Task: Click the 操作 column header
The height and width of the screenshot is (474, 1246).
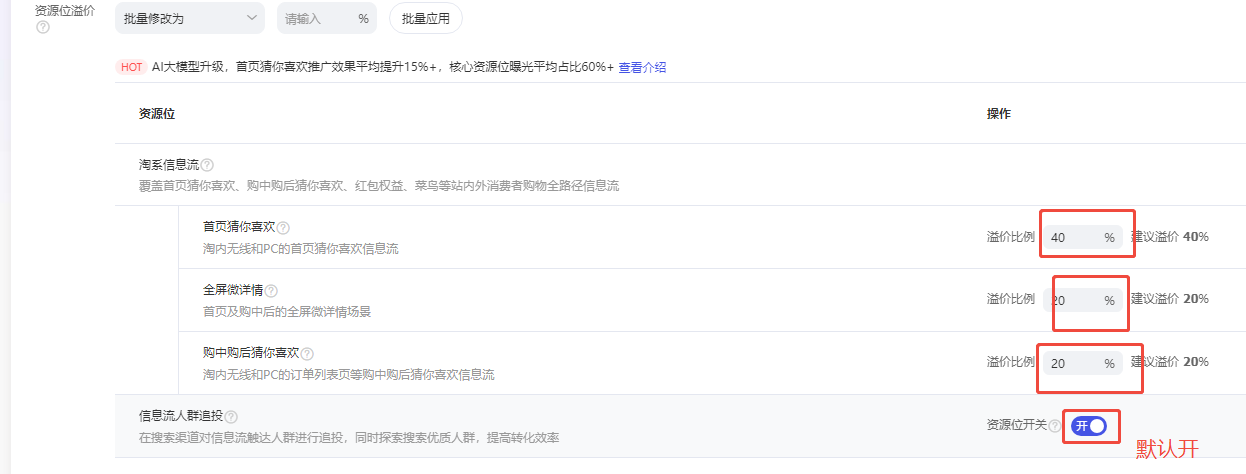Action: [998, 114]
